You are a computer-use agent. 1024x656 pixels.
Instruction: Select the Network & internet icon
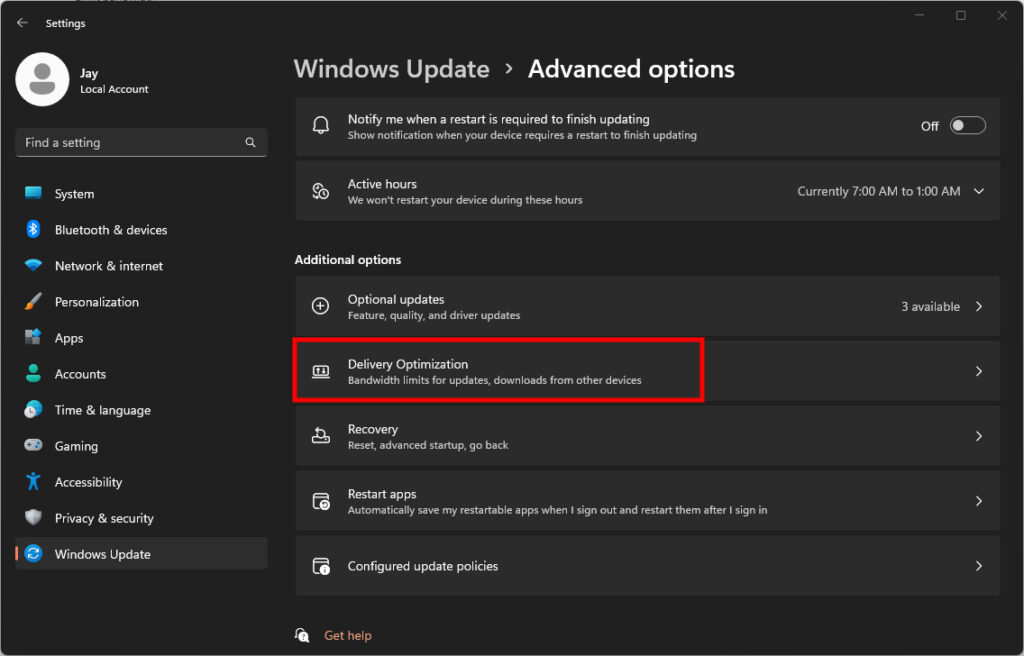[33, 265]
